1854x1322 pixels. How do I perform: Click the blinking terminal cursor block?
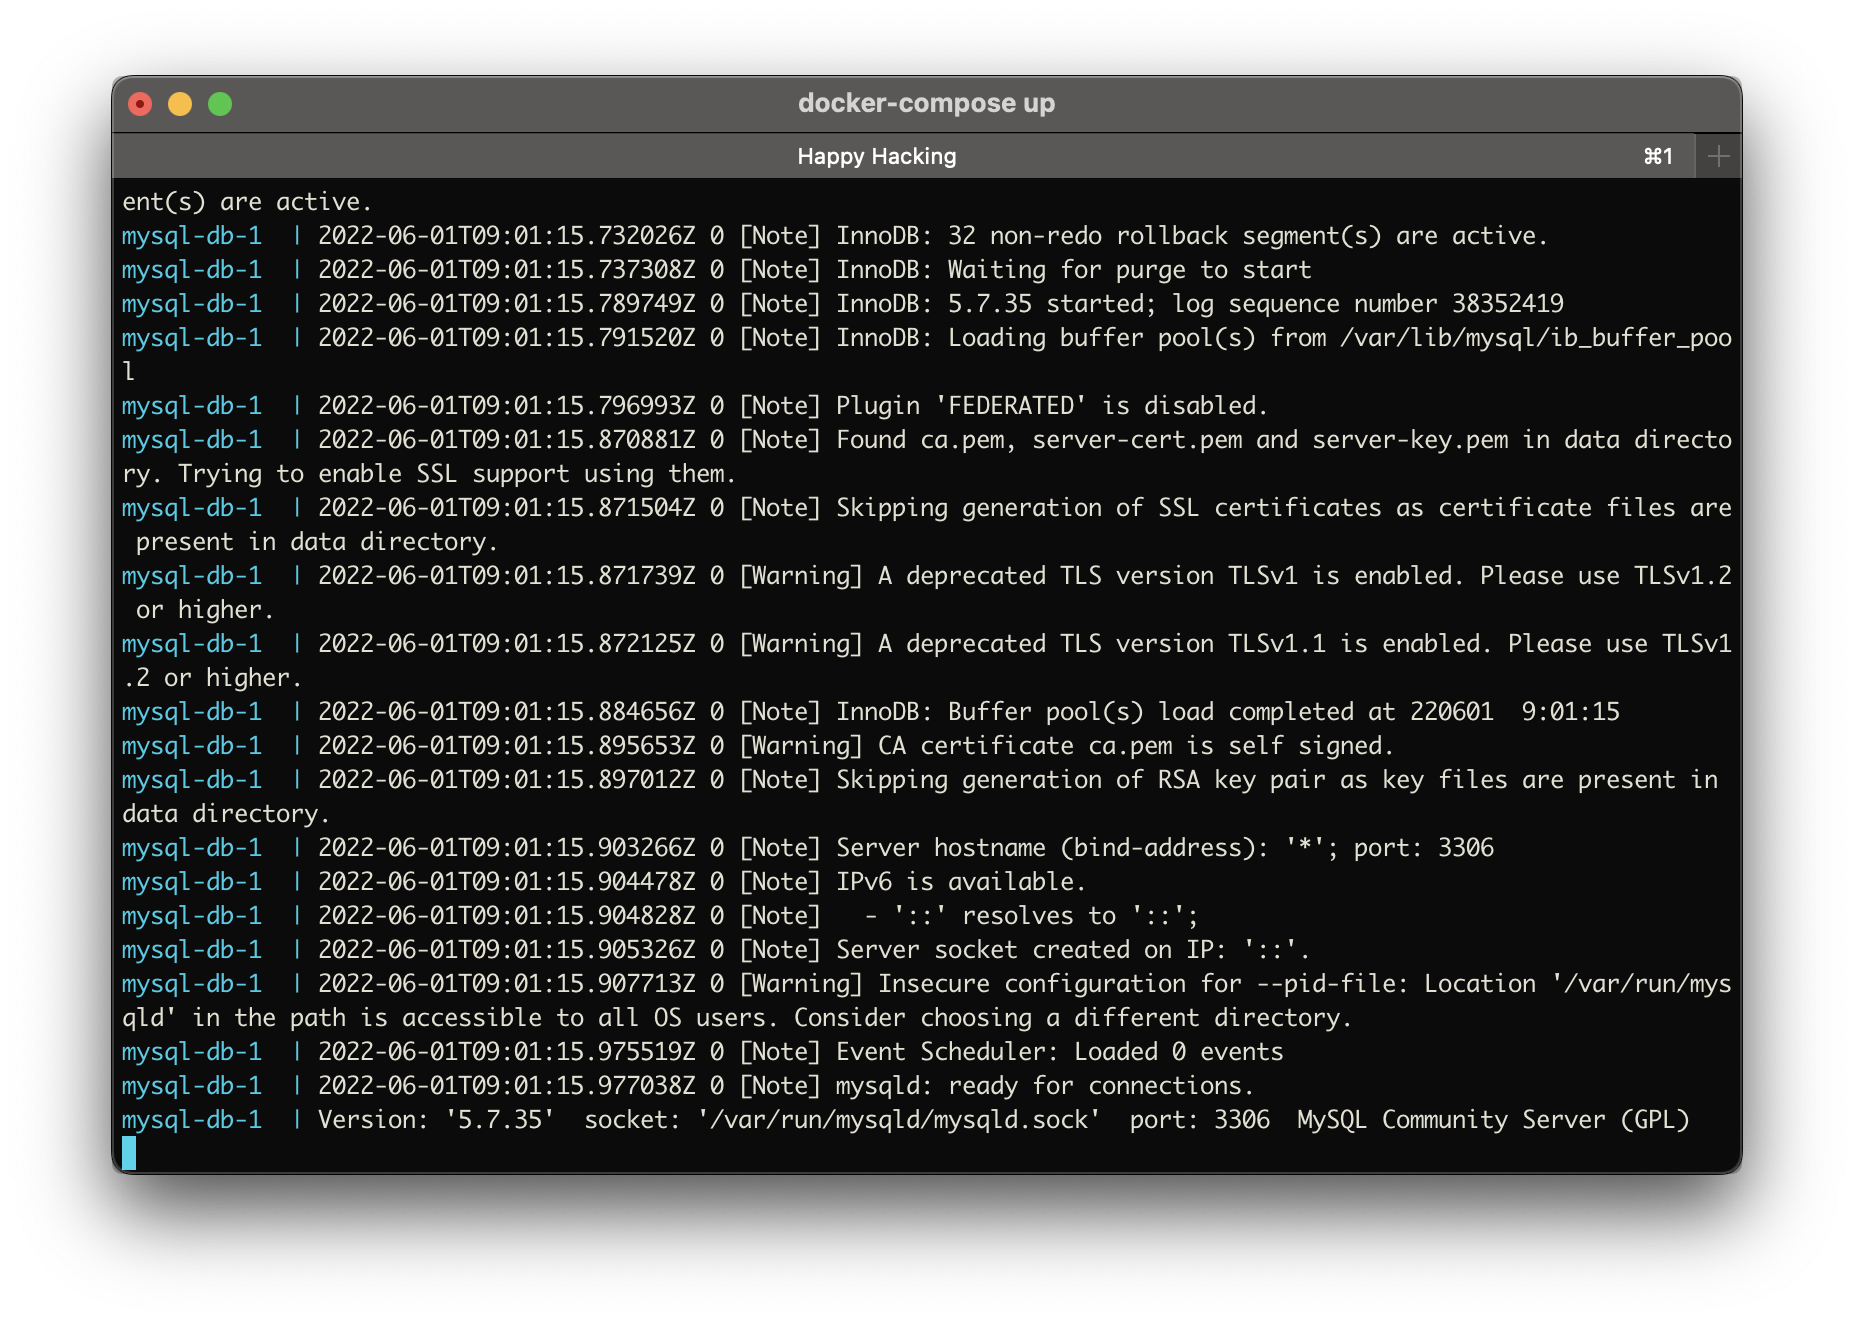pyautogui.click(x=131, y=1152)
